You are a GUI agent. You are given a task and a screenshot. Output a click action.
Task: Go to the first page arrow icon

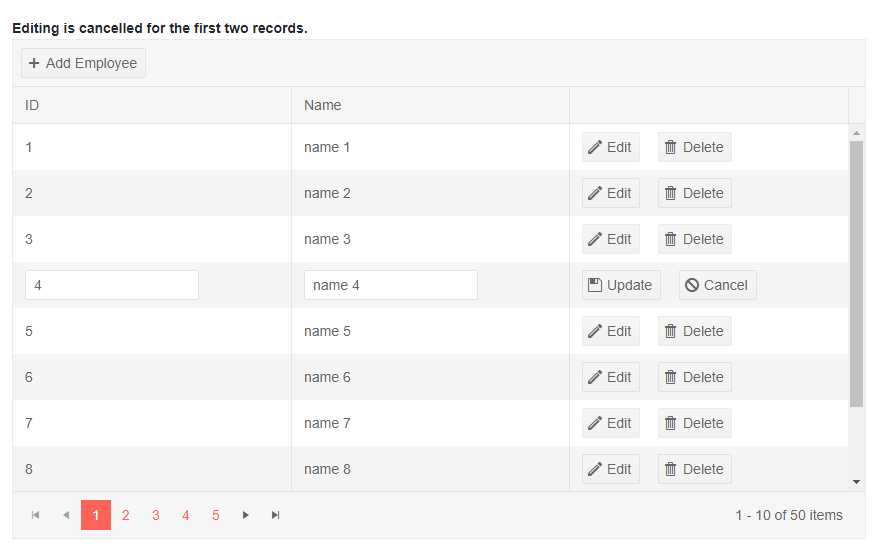click(36, 515)
